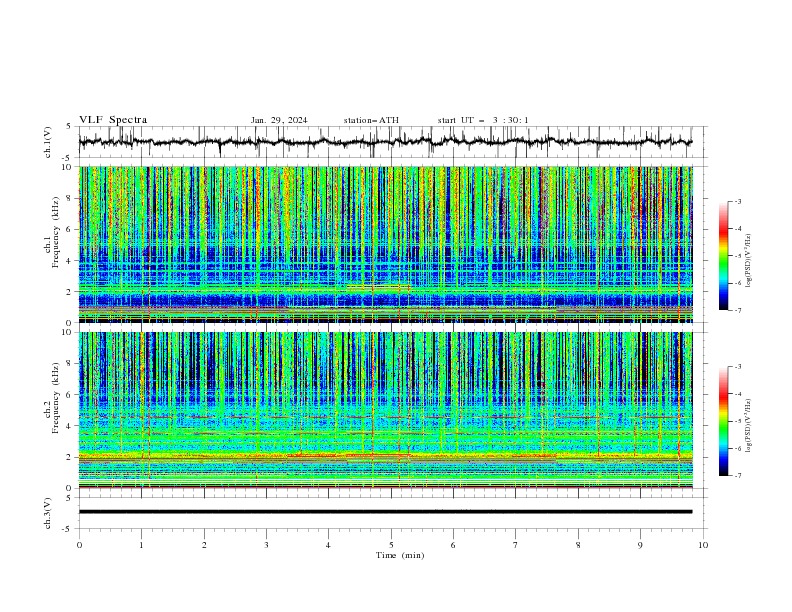Click the time axis tick label '0'
The image size is (792, 612).
[x=79, y=545]
